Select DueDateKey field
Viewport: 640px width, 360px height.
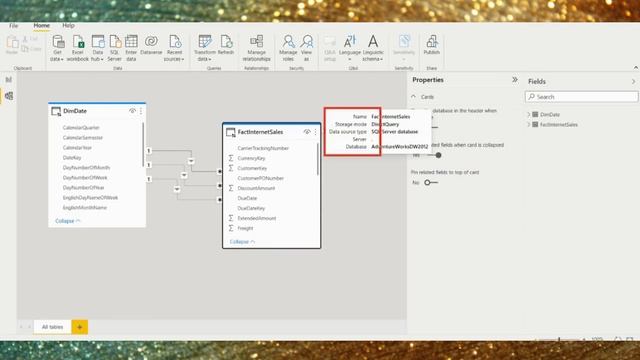point(251,208)
